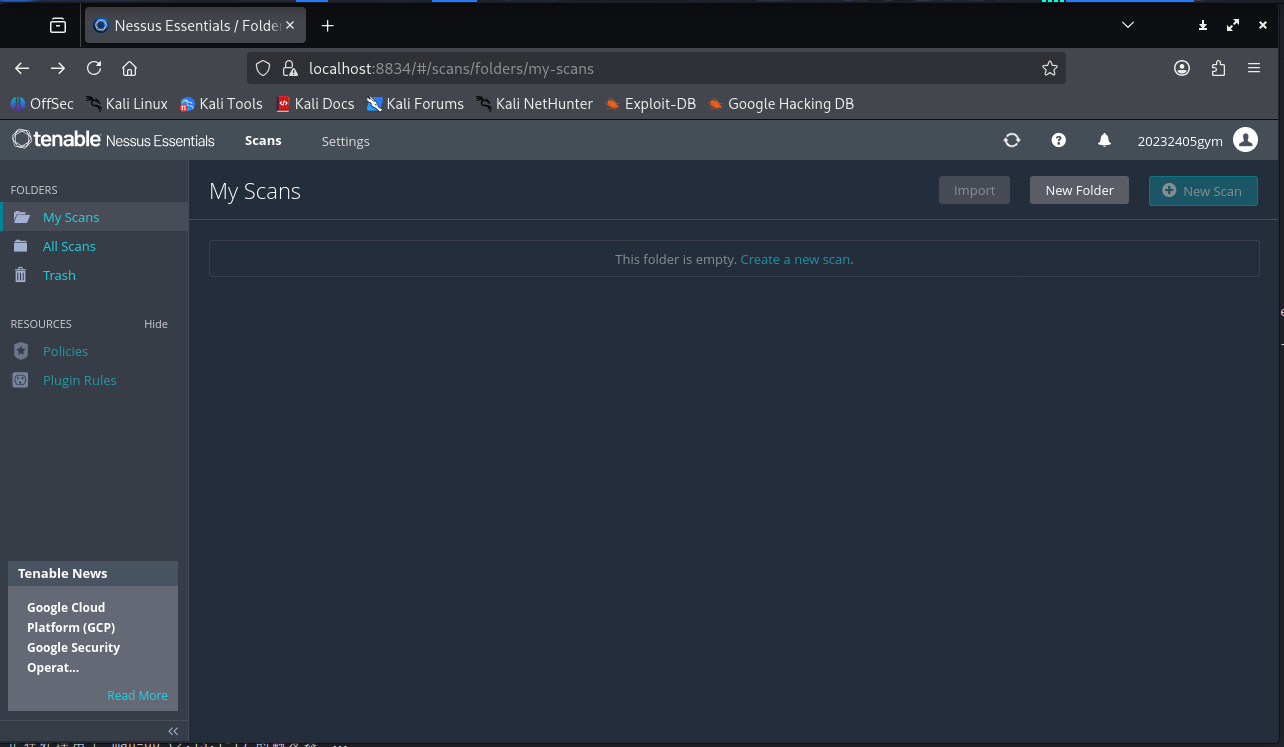The height and width of the screenshot is (747, 1284).
Task: Open the Scans top menu
Action: 263,141
